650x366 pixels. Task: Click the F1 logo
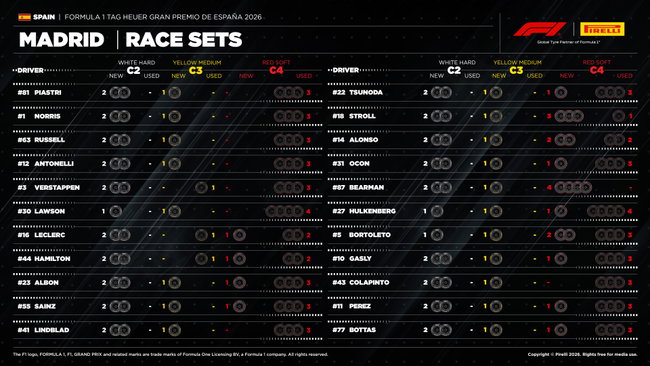[539, 29]
